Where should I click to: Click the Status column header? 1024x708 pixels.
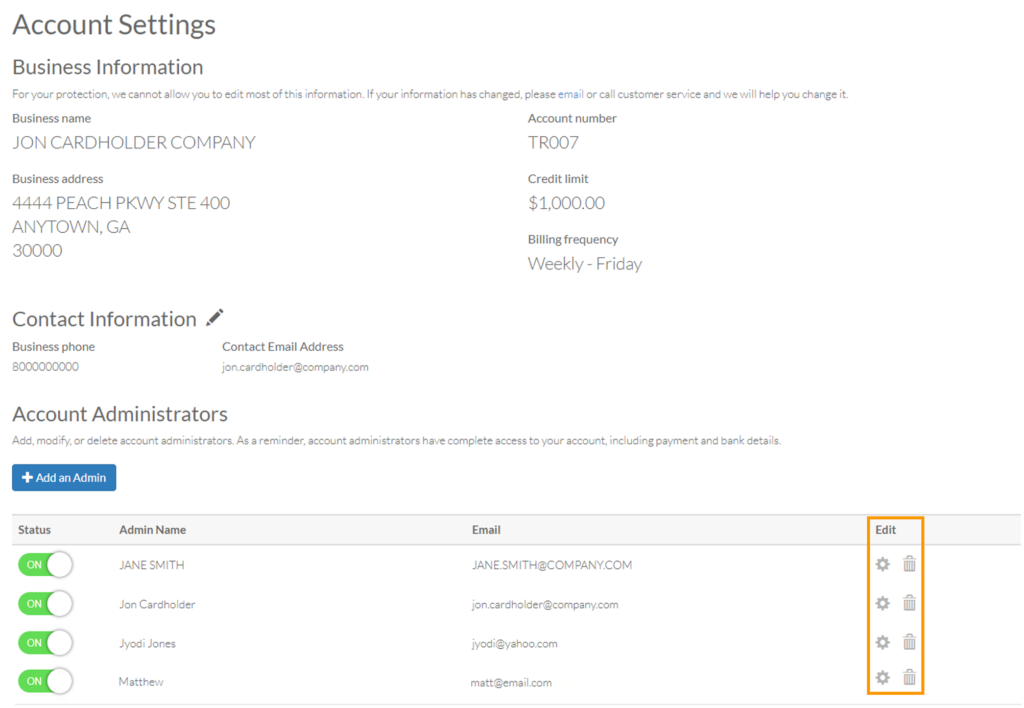point(34,530)
